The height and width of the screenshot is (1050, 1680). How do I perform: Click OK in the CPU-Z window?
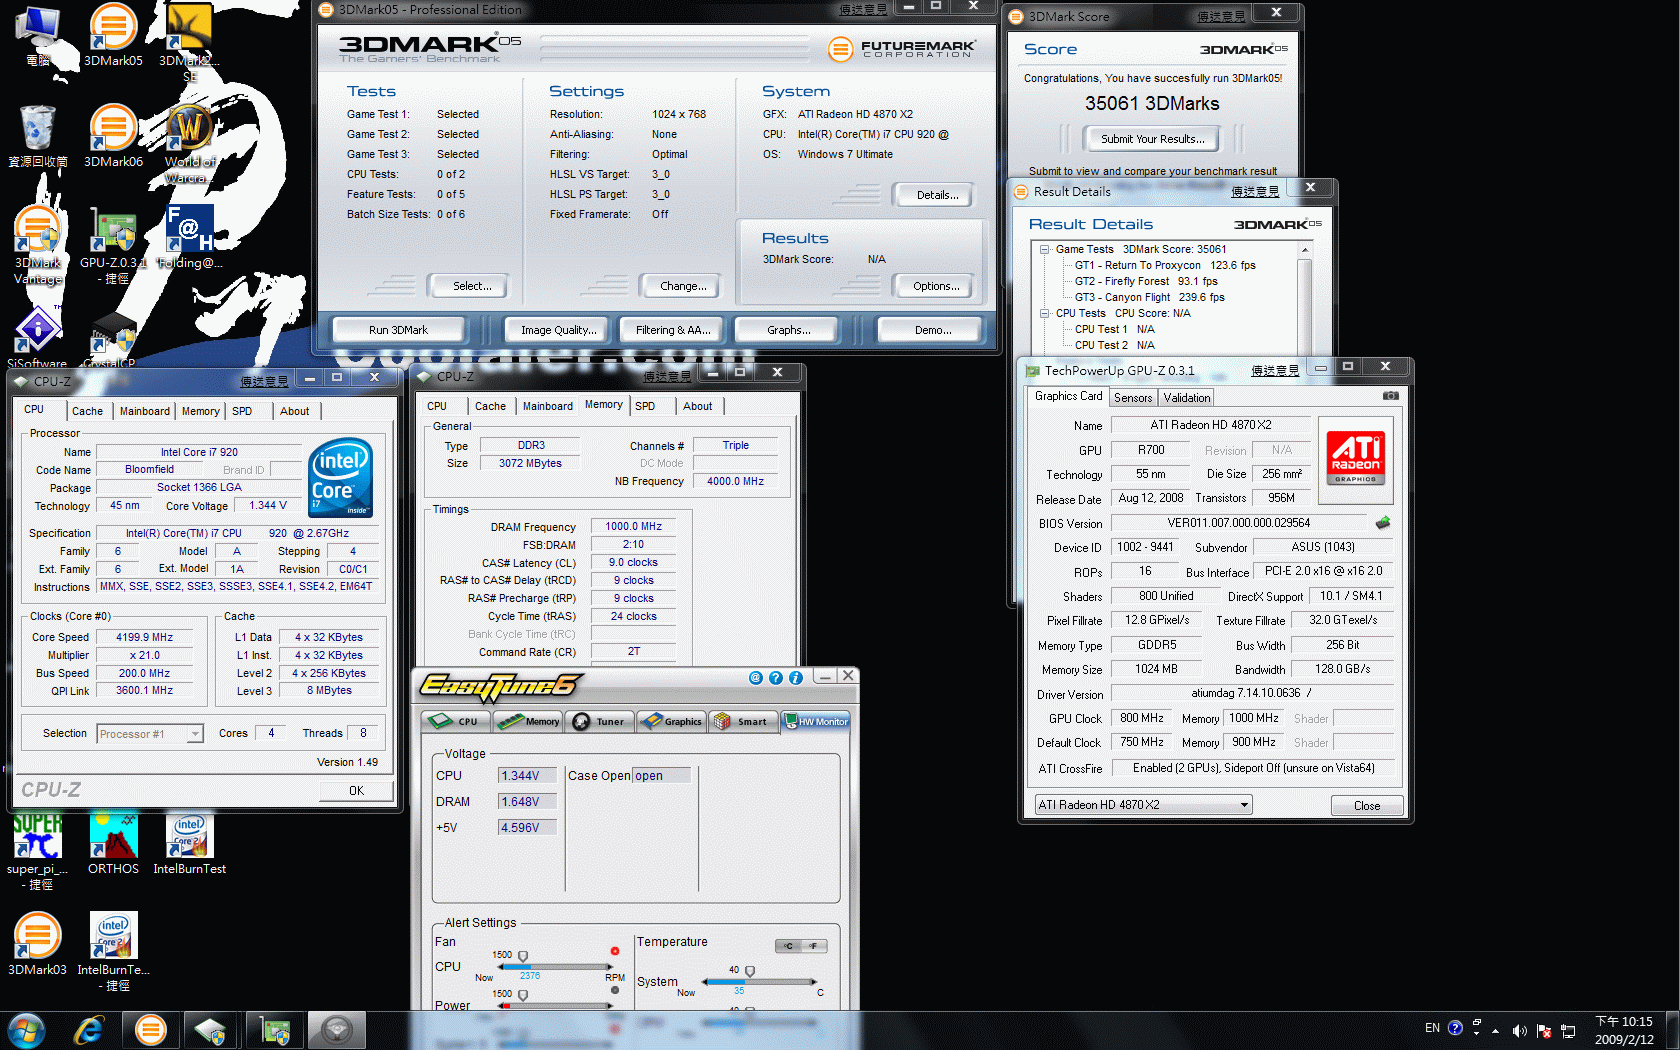[357, 791]
